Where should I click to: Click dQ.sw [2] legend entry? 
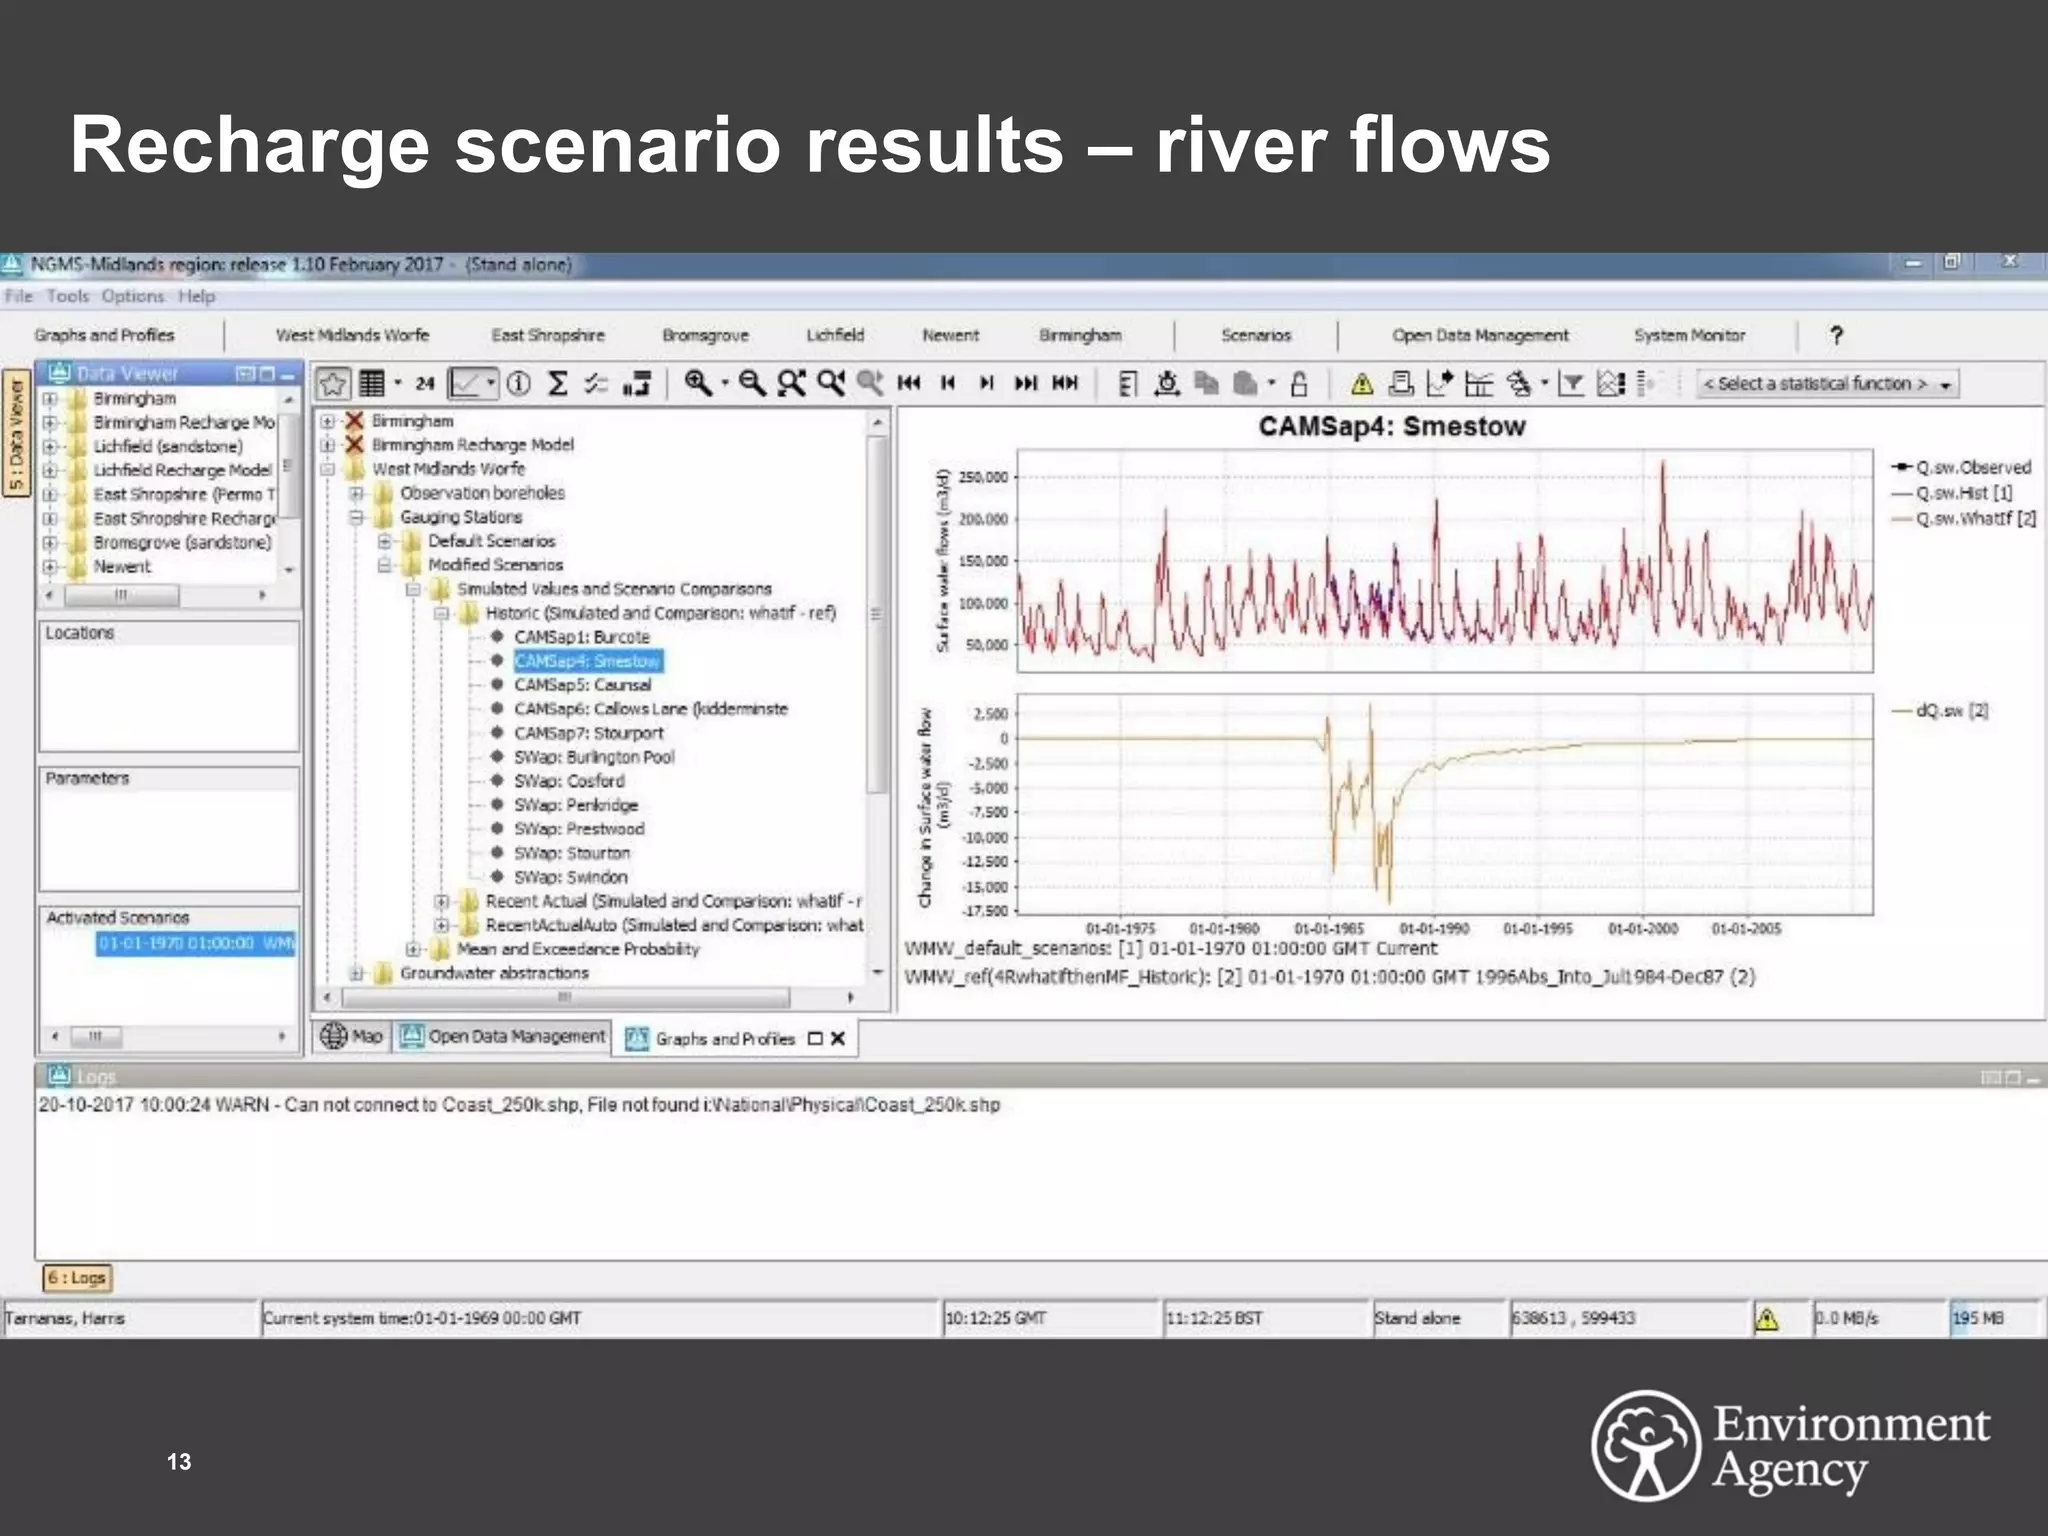pyautogui.click(x=1940, y=710)
